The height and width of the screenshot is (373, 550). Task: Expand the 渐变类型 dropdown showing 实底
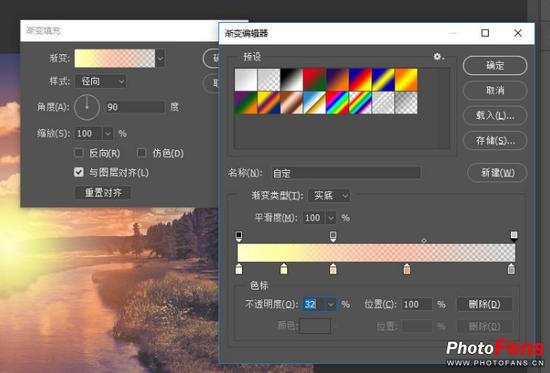[x=329, y=195]
